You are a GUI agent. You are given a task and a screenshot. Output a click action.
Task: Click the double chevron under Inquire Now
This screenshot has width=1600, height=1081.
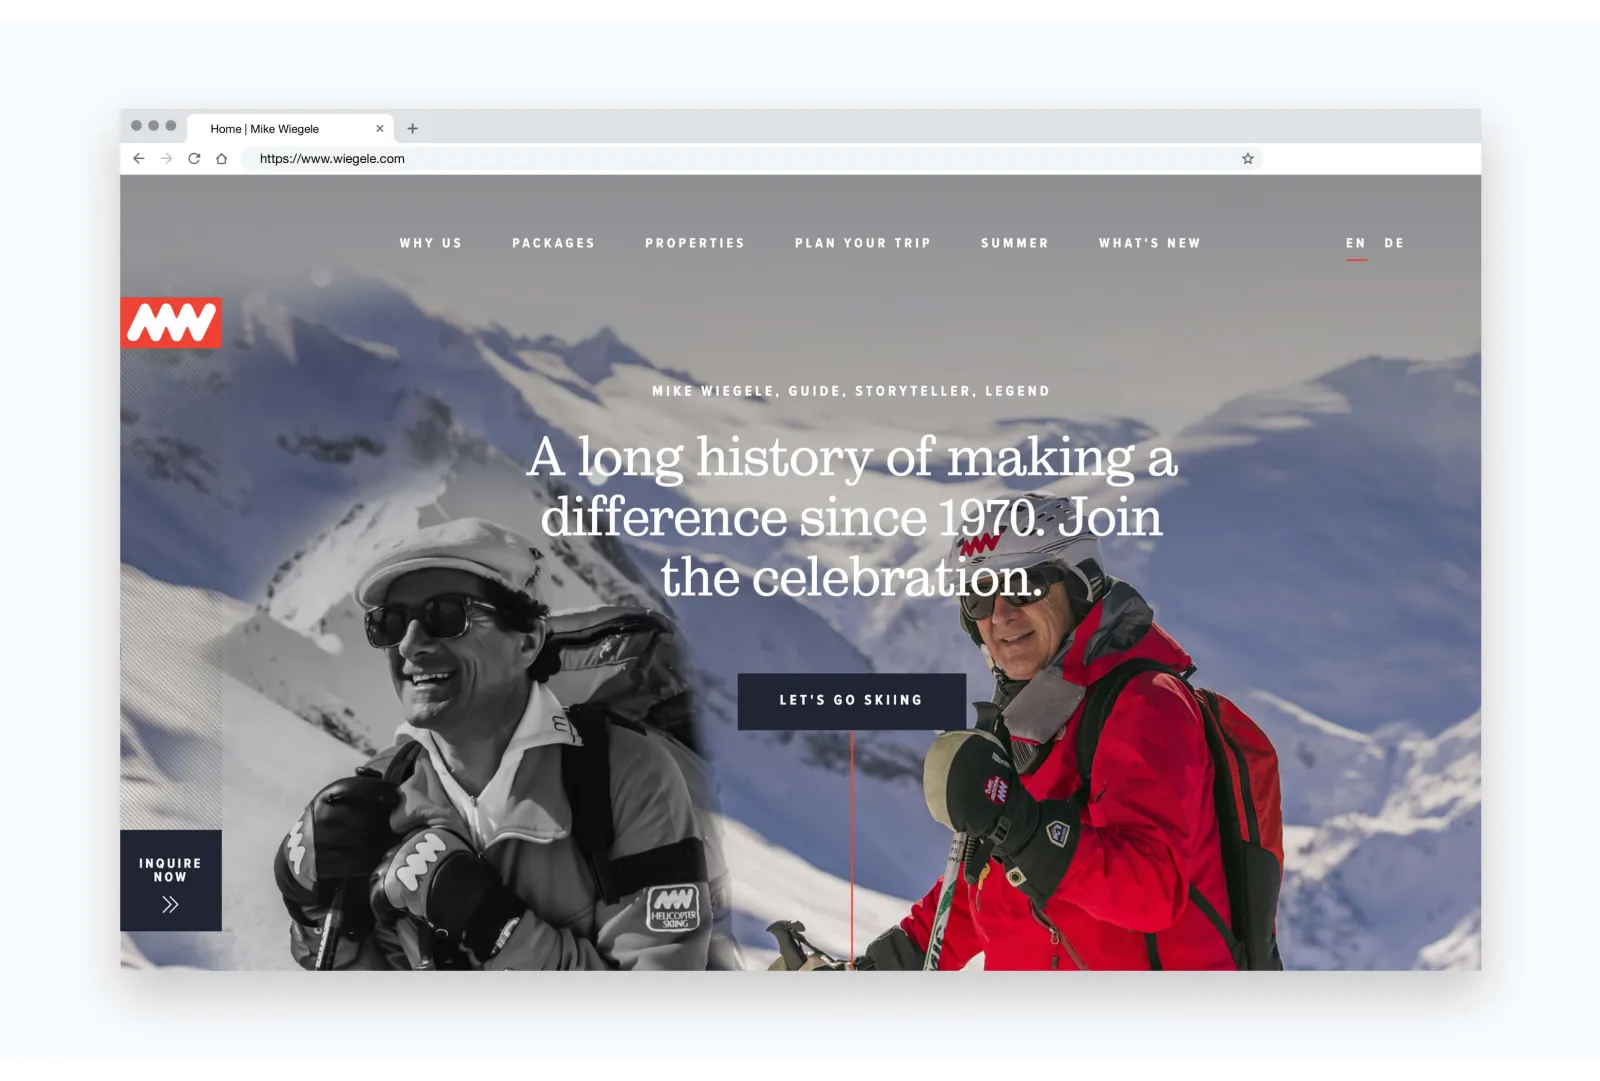point(170,904)
